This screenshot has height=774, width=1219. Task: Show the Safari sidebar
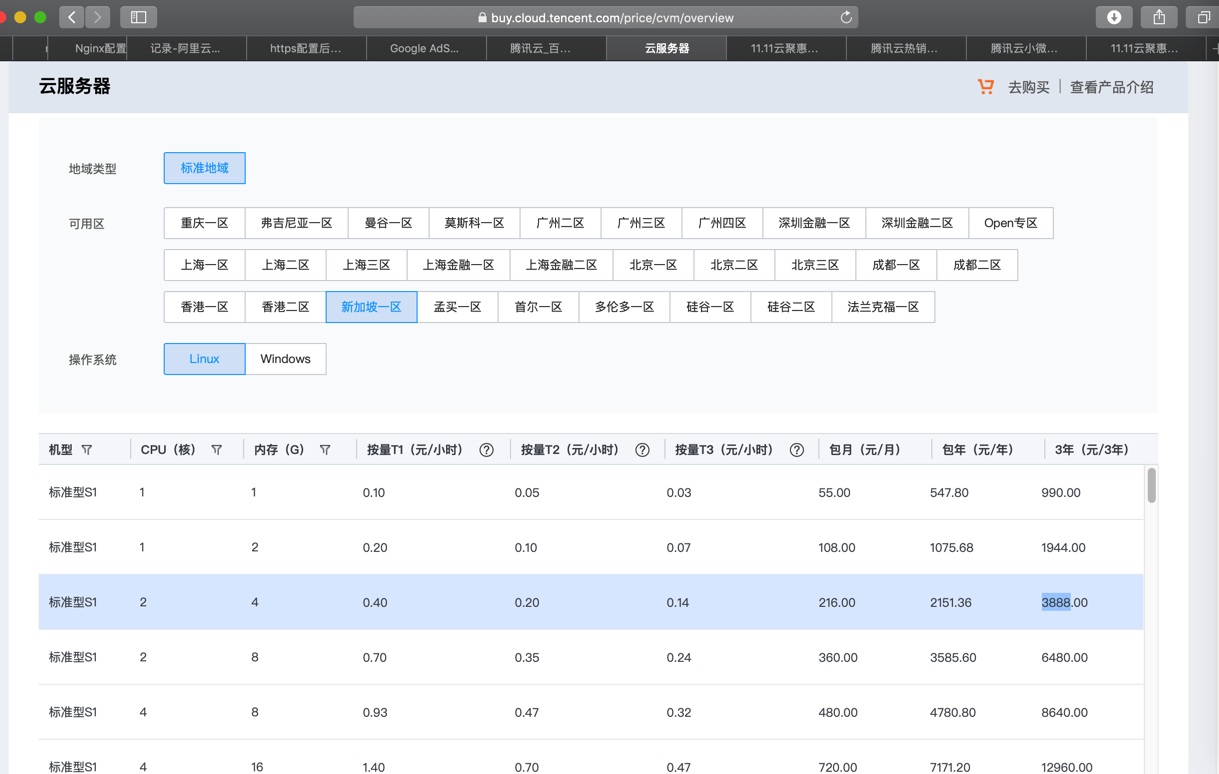(139, 17)
